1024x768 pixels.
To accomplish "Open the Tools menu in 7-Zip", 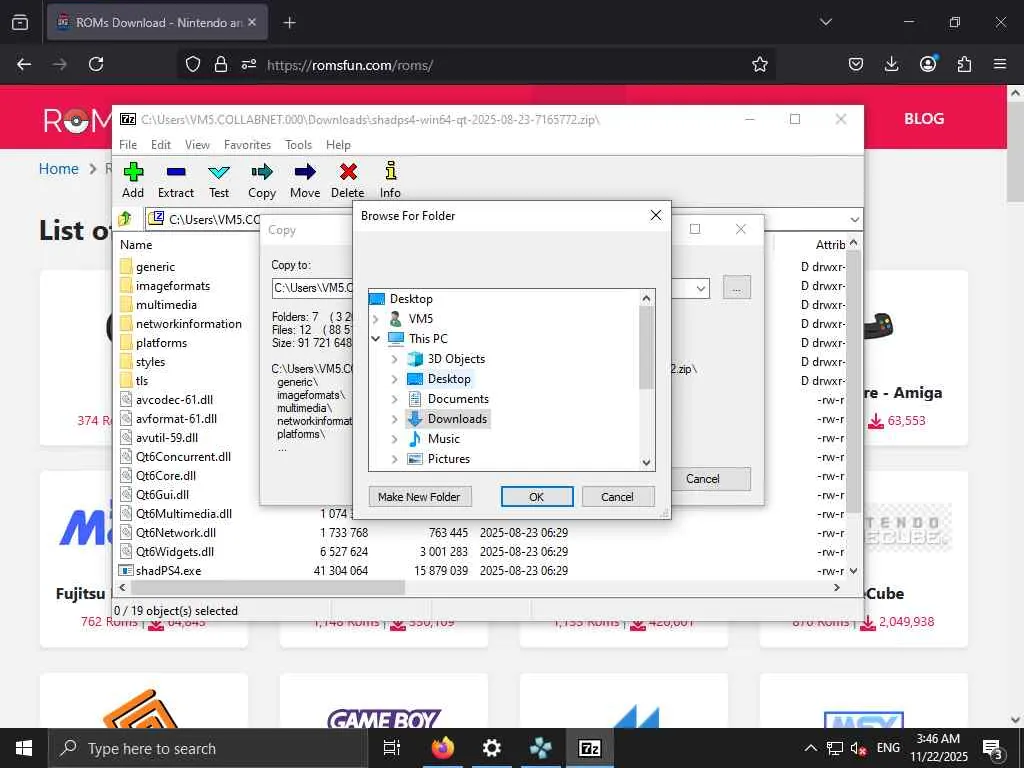I will (x=298, y=145).
